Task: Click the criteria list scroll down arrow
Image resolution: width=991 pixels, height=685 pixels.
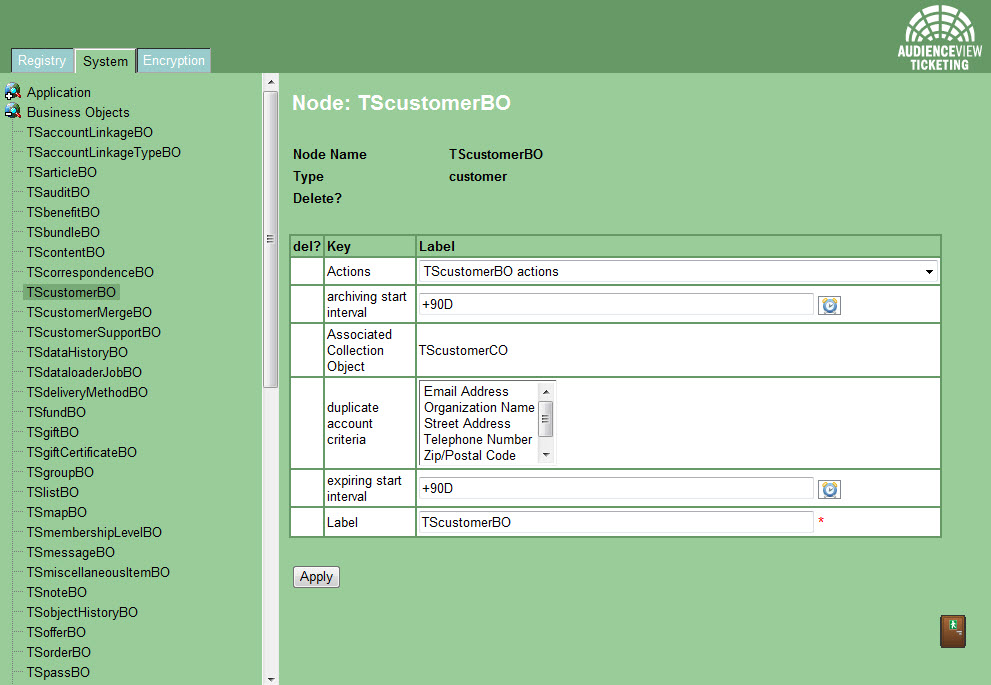Action: pyautogui.click(x=546, y=455)
